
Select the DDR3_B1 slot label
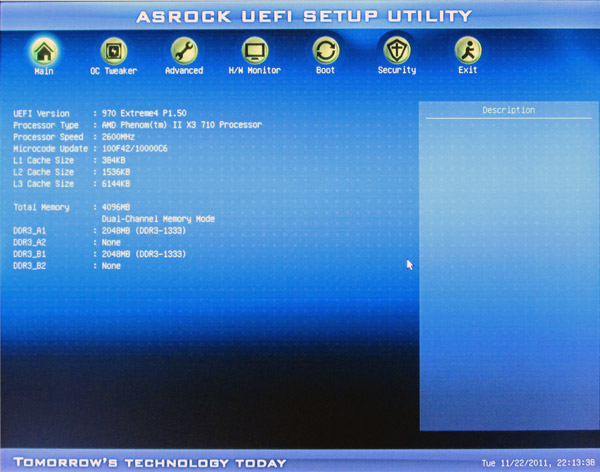(29, 255)
